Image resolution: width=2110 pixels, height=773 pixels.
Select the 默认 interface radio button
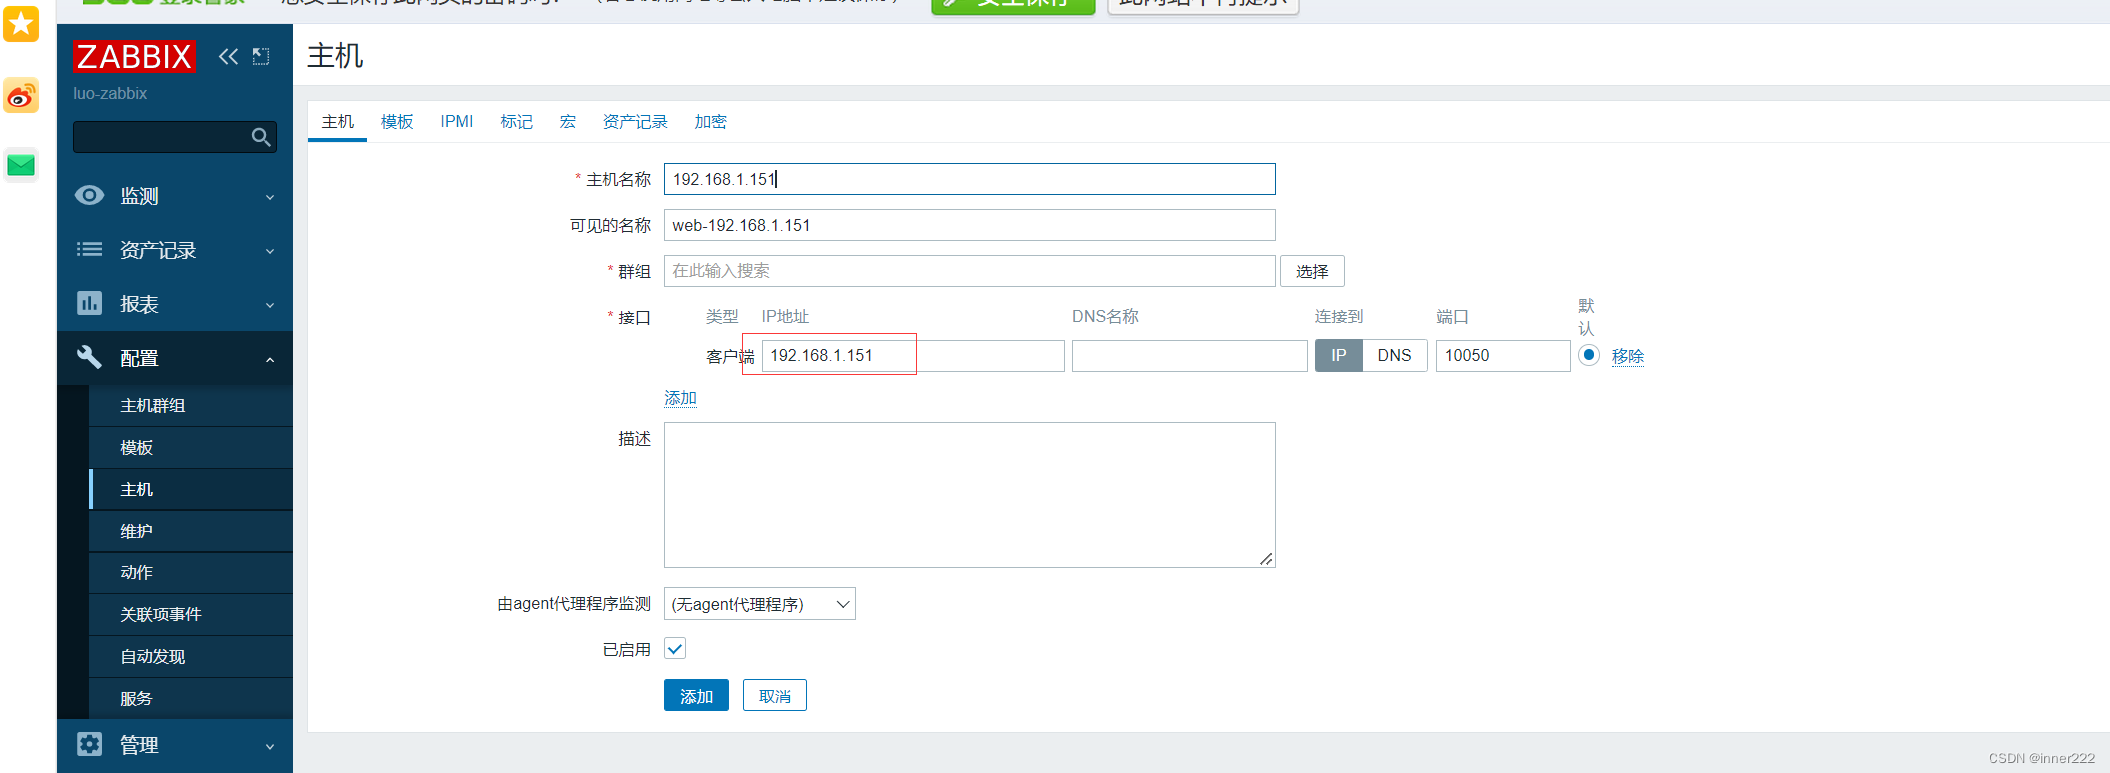pos(1589,355)
